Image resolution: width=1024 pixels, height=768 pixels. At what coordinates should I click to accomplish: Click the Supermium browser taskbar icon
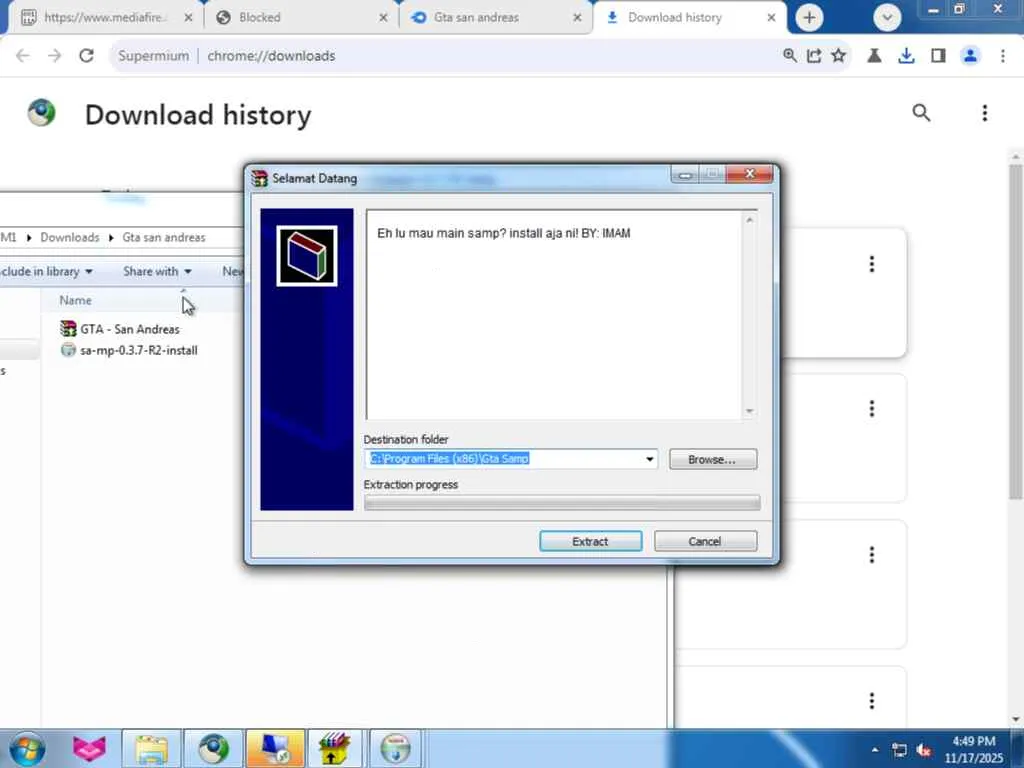(x=214, y=749)
